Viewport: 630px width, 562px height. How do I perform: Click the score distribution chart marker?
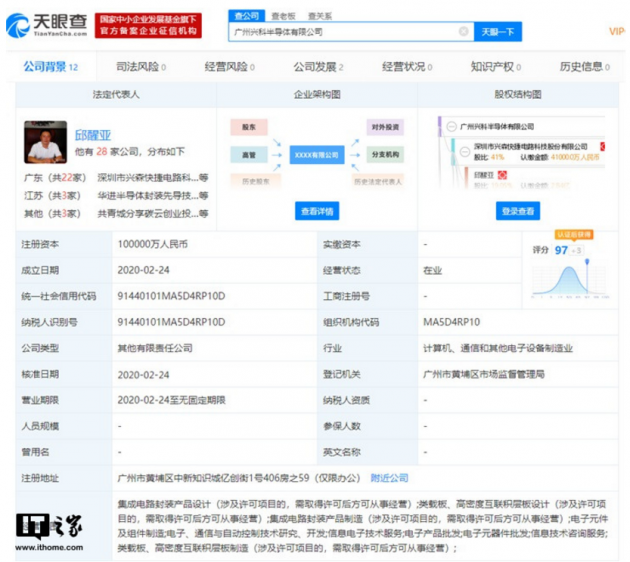(x=587, y=262)
